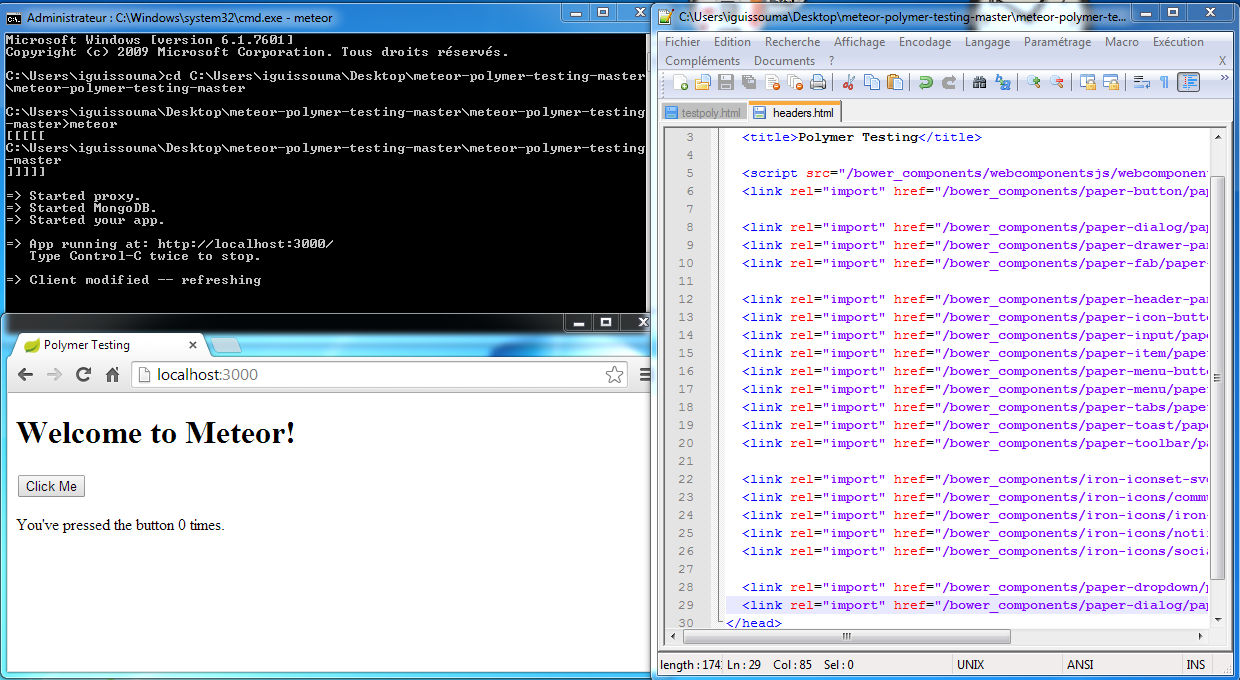Open the Macro menu
1240x680 pixels.
pos(1122,42)
